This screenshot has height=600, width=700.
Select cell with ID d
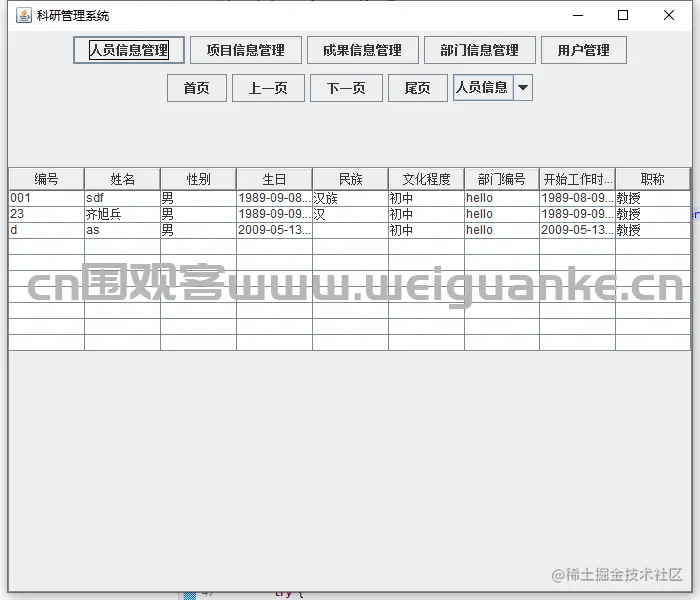coord(46,230)
